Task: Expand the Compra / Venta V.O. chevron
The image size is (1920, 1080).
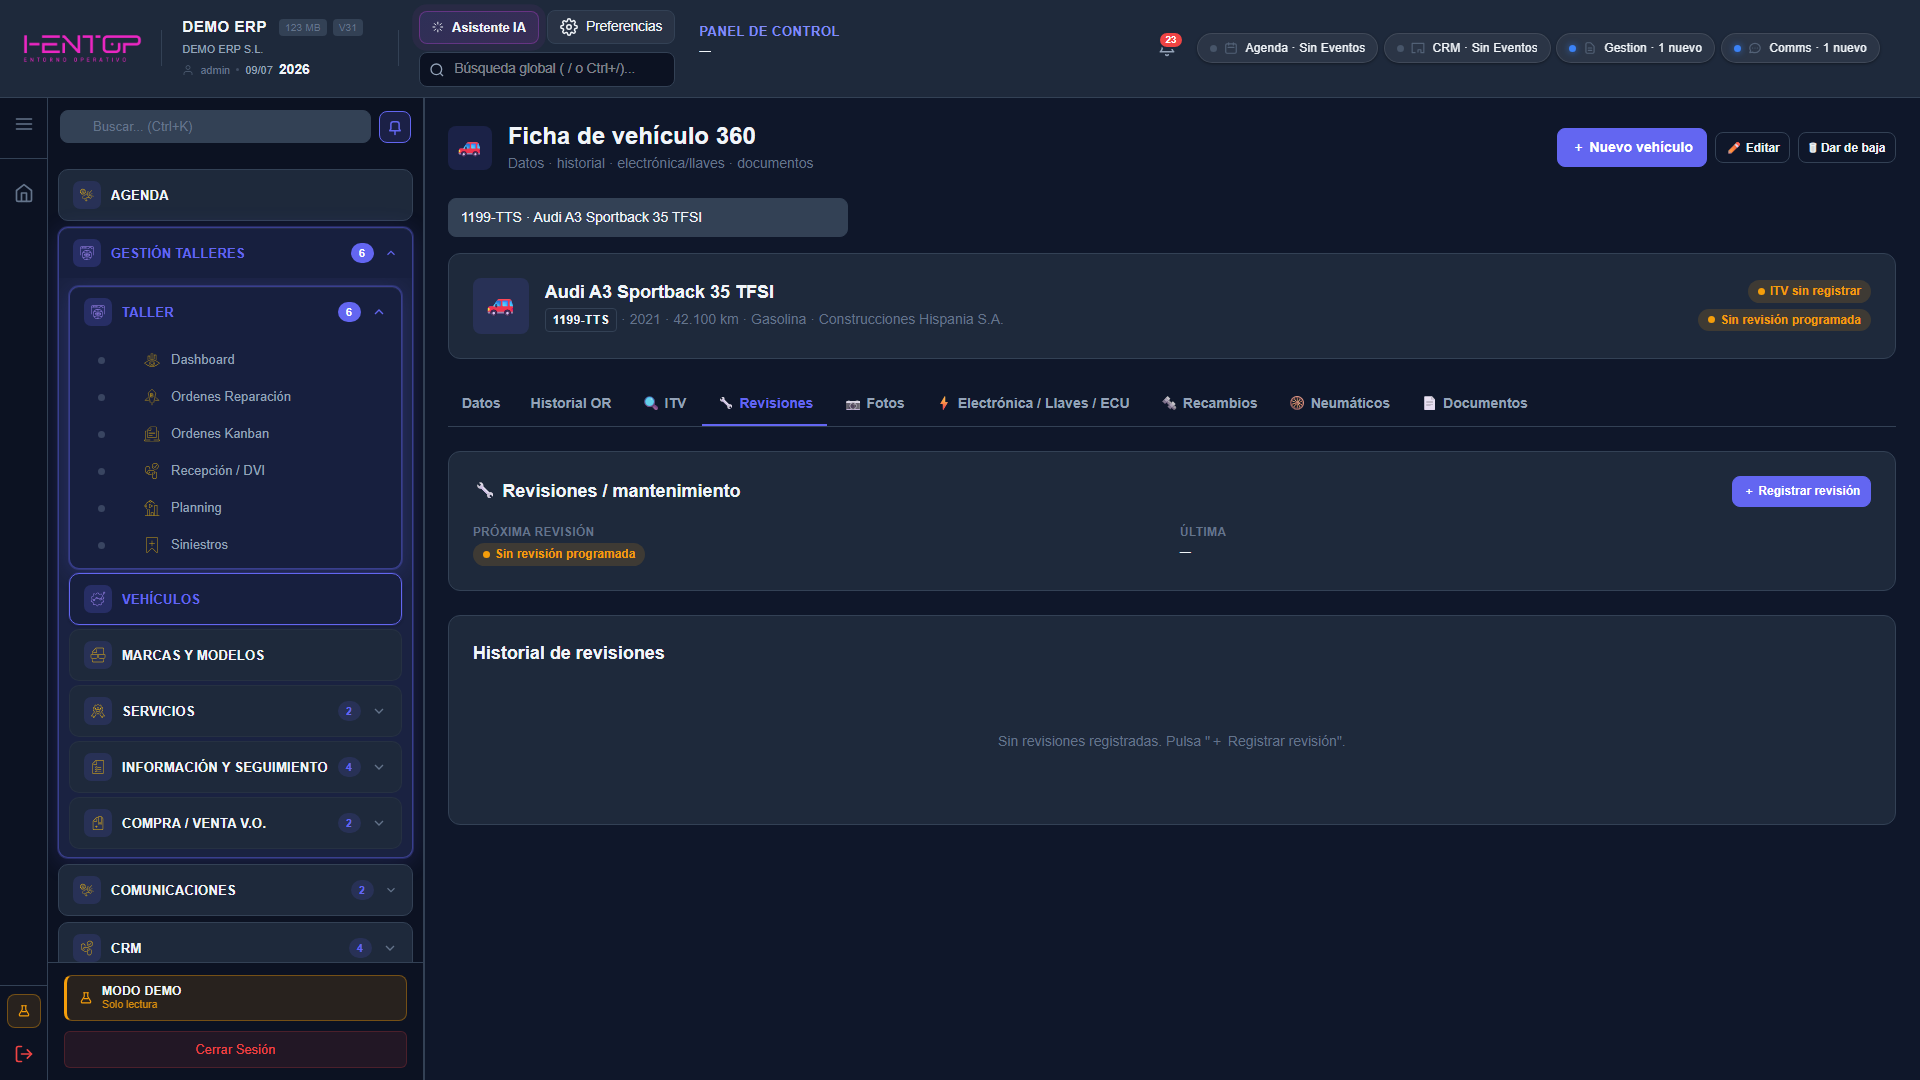Action: (379, 823)
